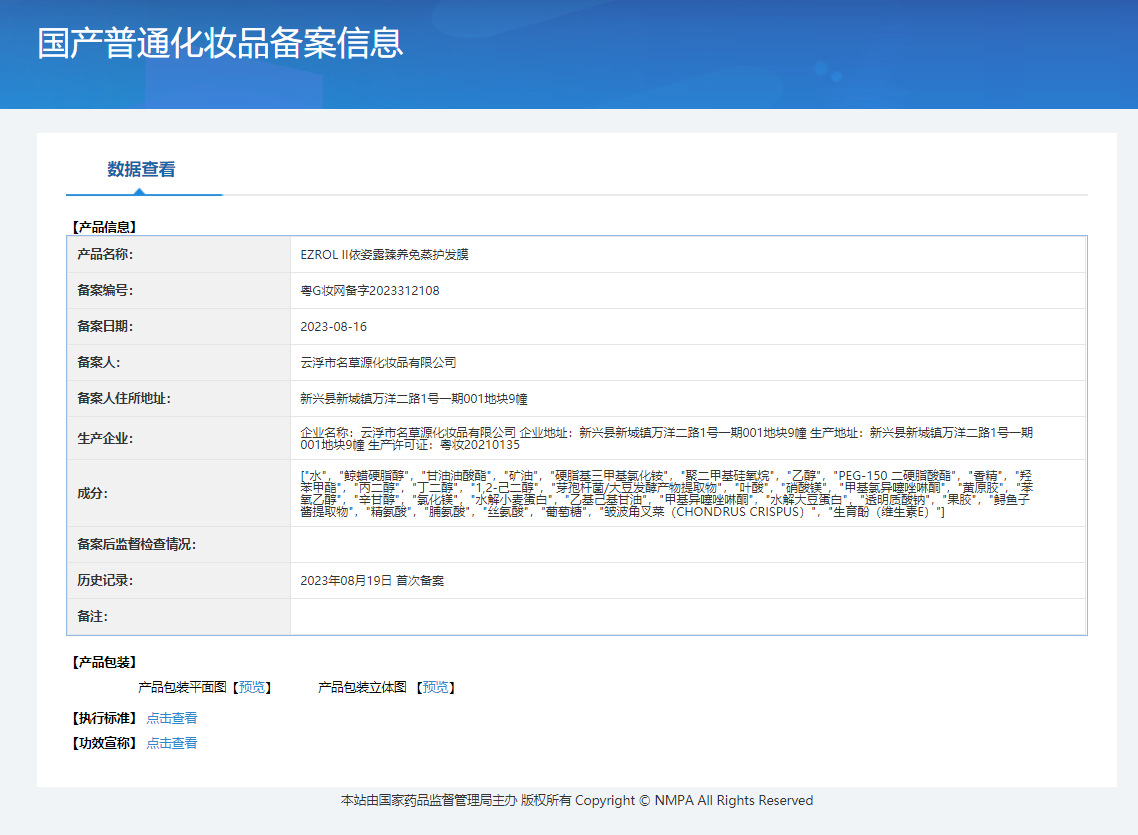Click the 备案人住所地址 address value
Image resolution: width=1138 pixels, height=835 pixels.
413,399
